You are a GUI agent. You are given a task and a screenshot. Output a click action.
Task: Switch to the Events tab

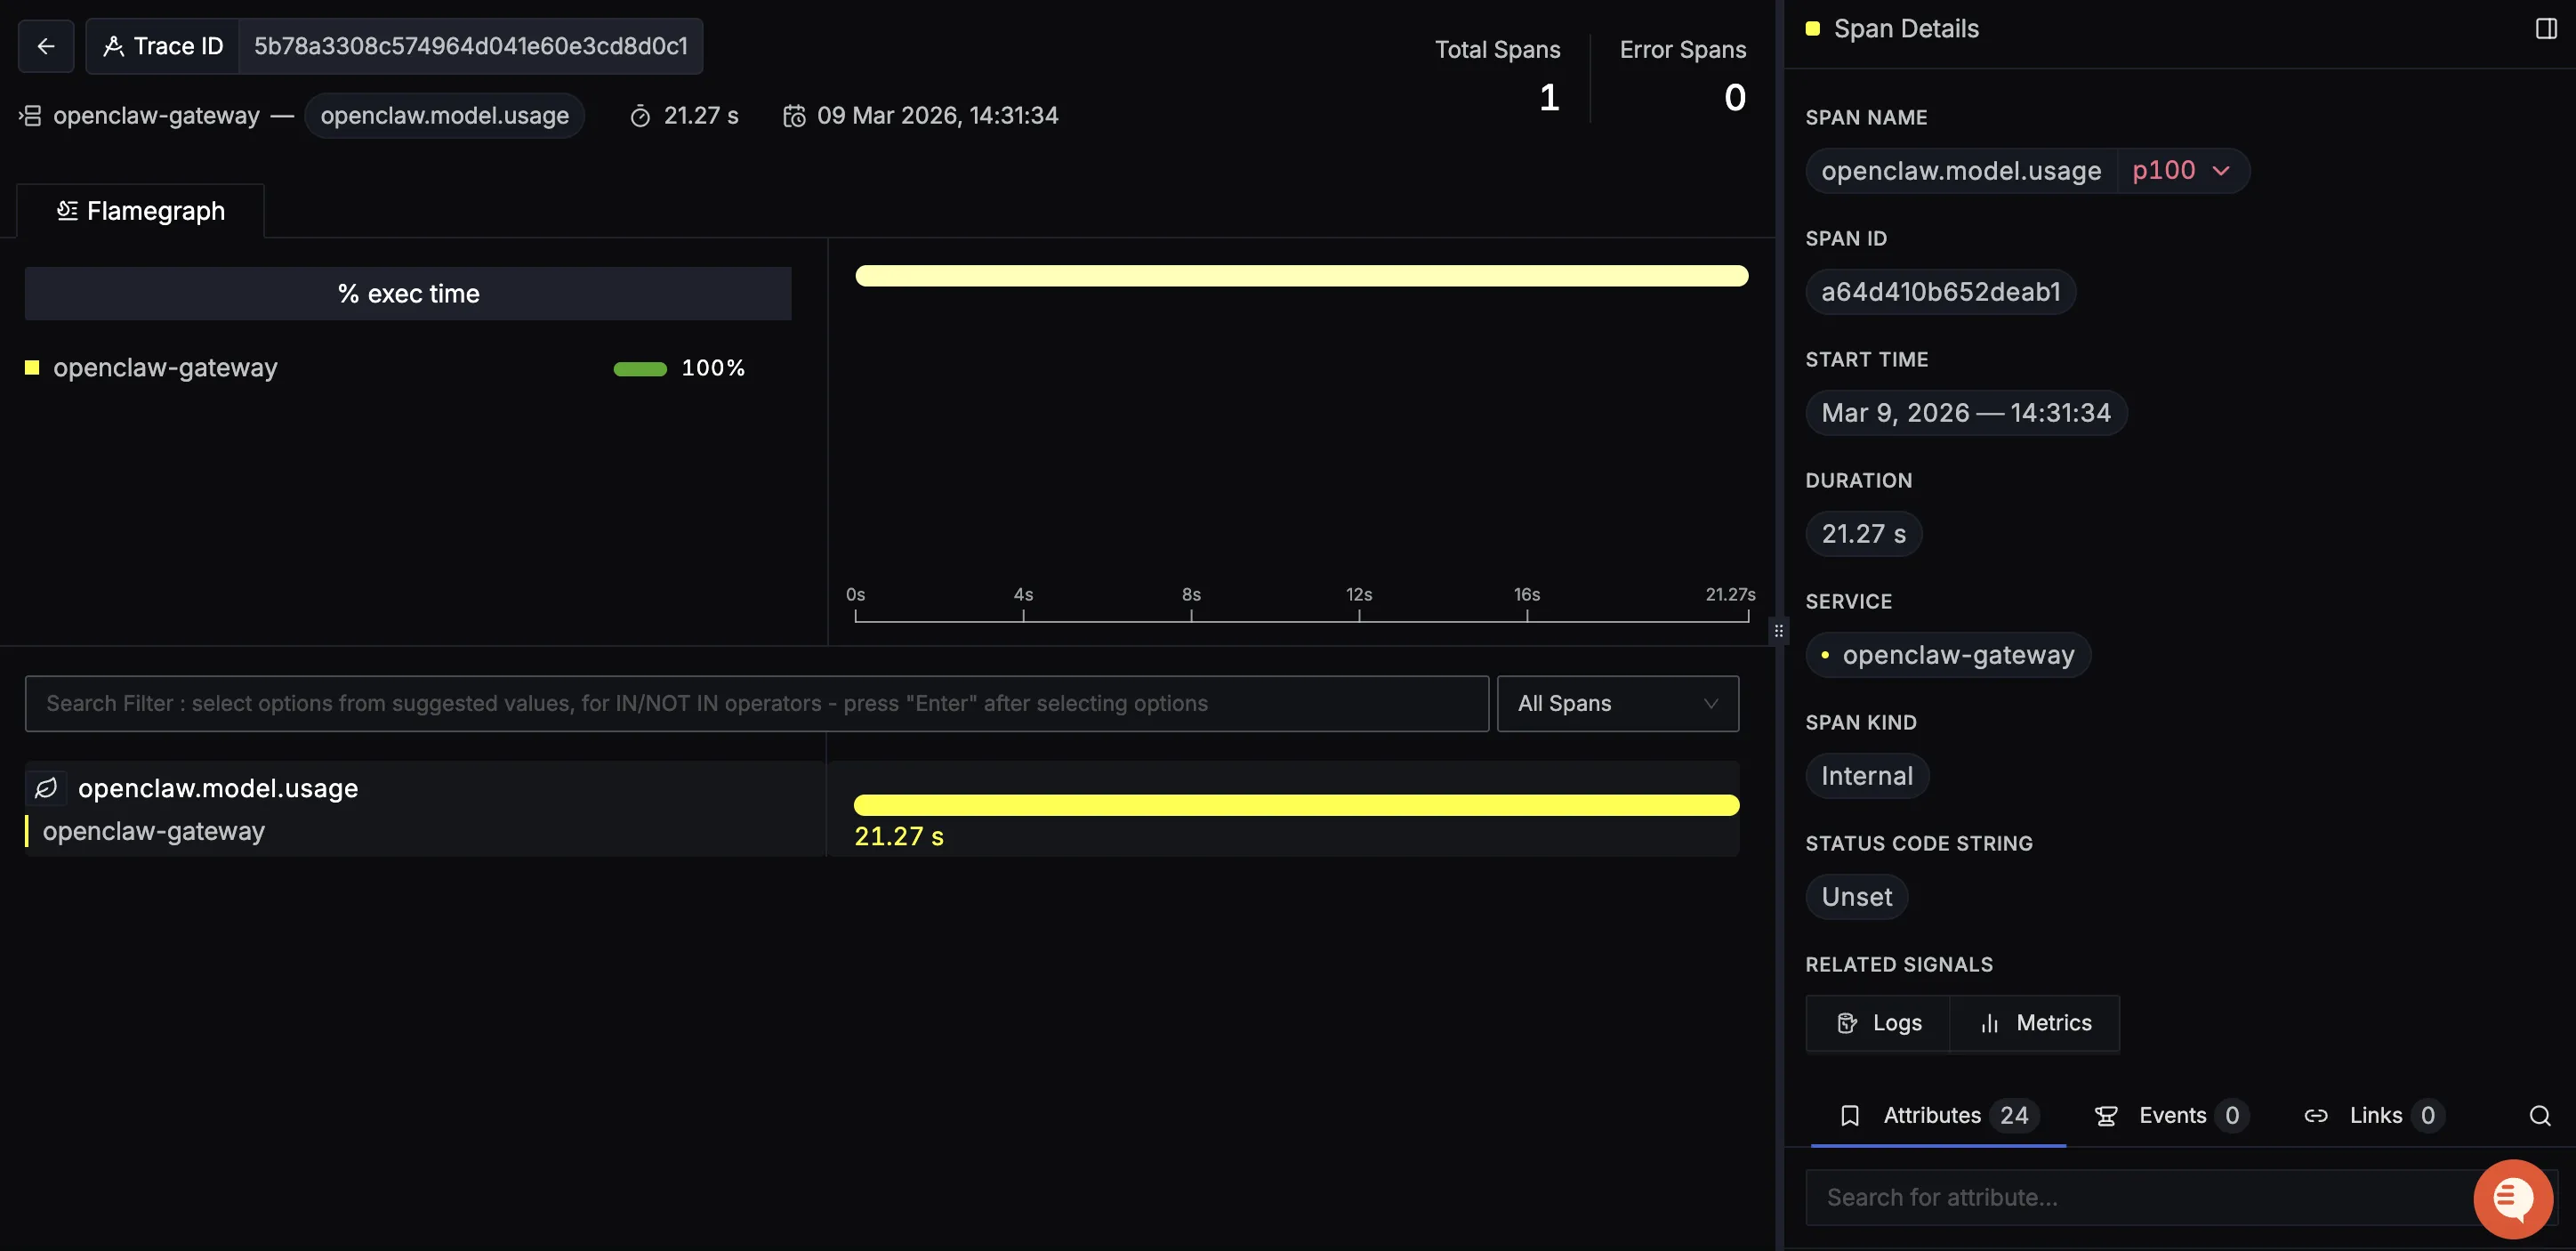2170,1115
